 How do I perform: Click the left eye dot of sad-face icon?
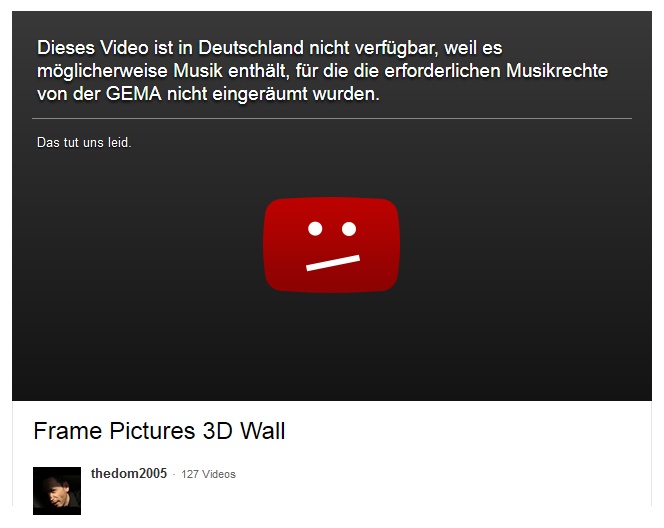(x=315, y=229)
